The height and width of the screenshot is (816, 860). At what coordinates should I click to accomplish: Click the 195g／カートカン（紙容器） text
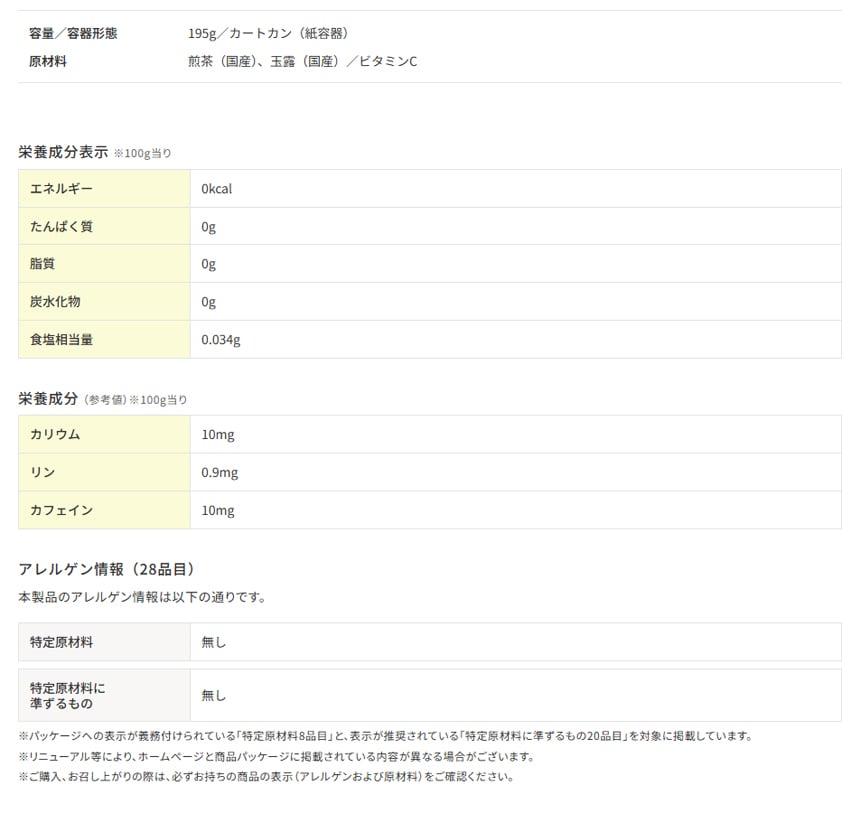[268, 34]
